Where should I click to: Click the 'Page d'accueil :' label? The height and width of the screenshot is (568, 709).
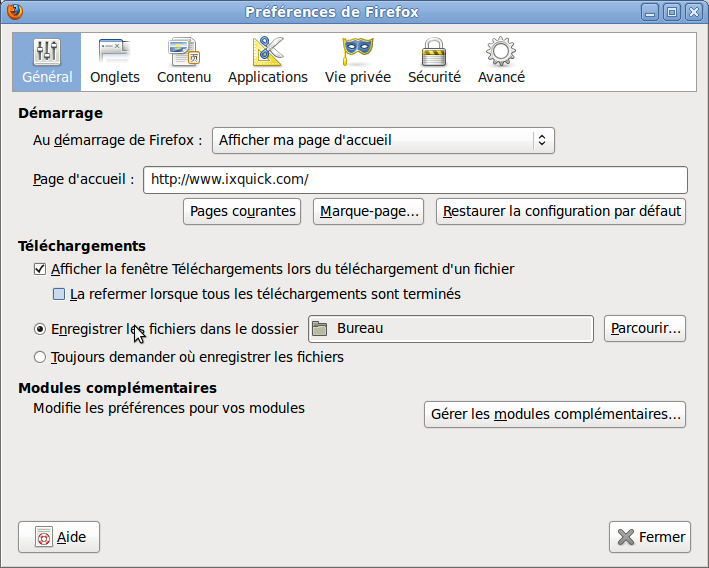[x=84, y=180]
